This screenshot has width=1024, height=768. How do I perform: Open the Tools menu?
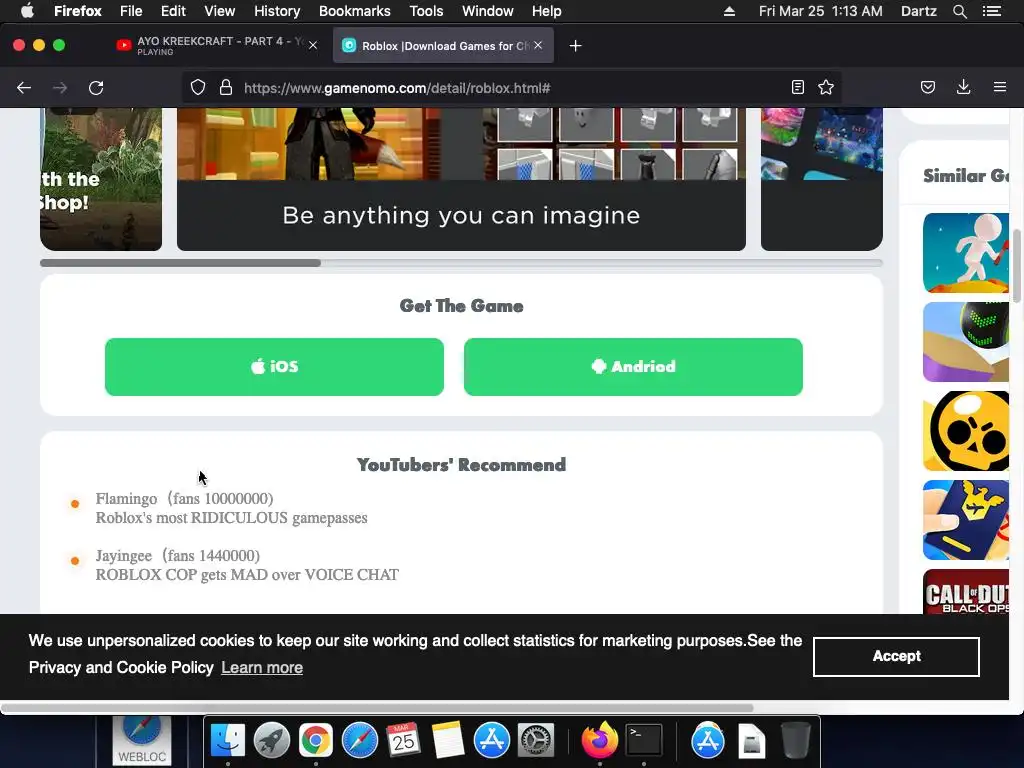pos(426,11)
